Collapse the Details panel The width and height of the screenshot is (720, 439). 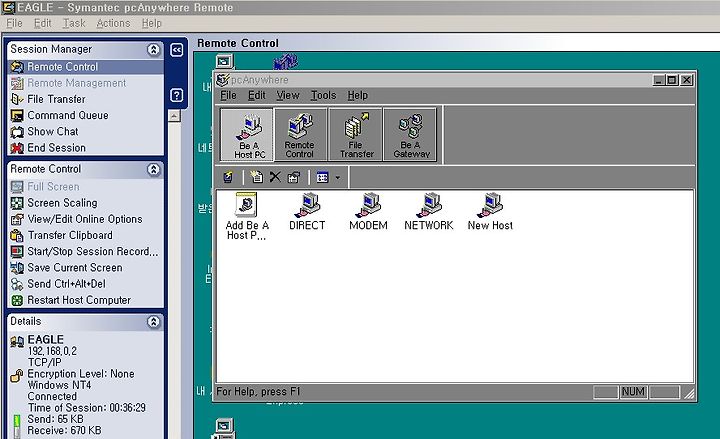[153, 321]
